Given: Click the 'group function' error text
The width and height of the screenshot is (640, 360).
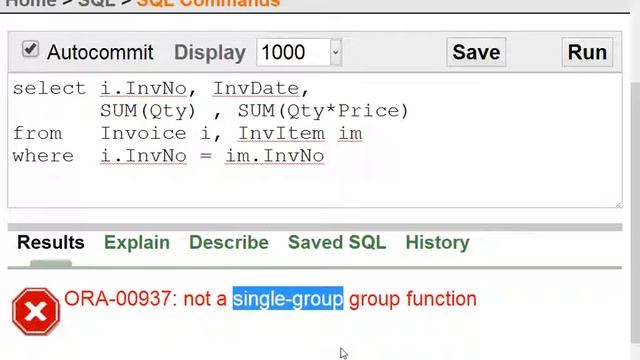Looking at the screenshot, I should click(x=413, y=299).
